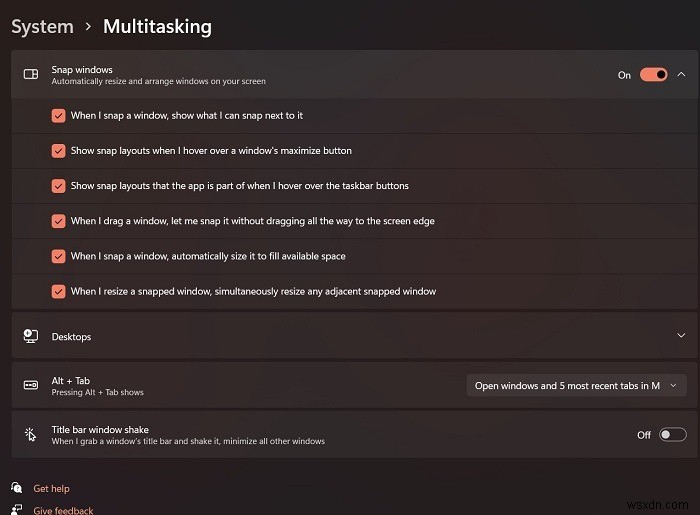This screenshot has width=700, height=515.
Task: Go back to System in breadcrumb
Action: click(42, 27)
